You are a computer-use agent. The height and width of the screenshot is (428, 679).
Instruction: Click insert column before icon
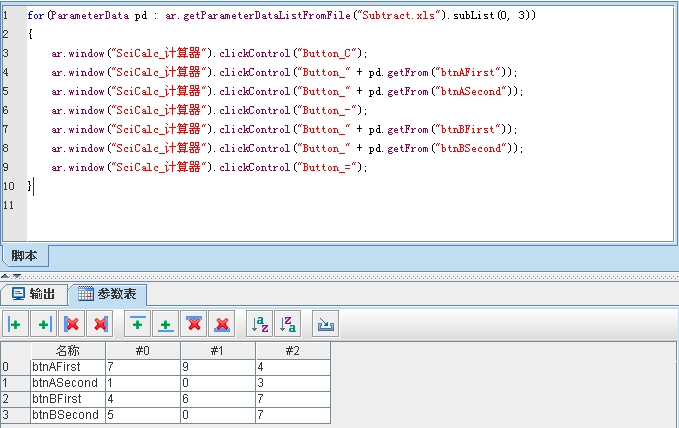pyautogui.click(x=15, y=324)
